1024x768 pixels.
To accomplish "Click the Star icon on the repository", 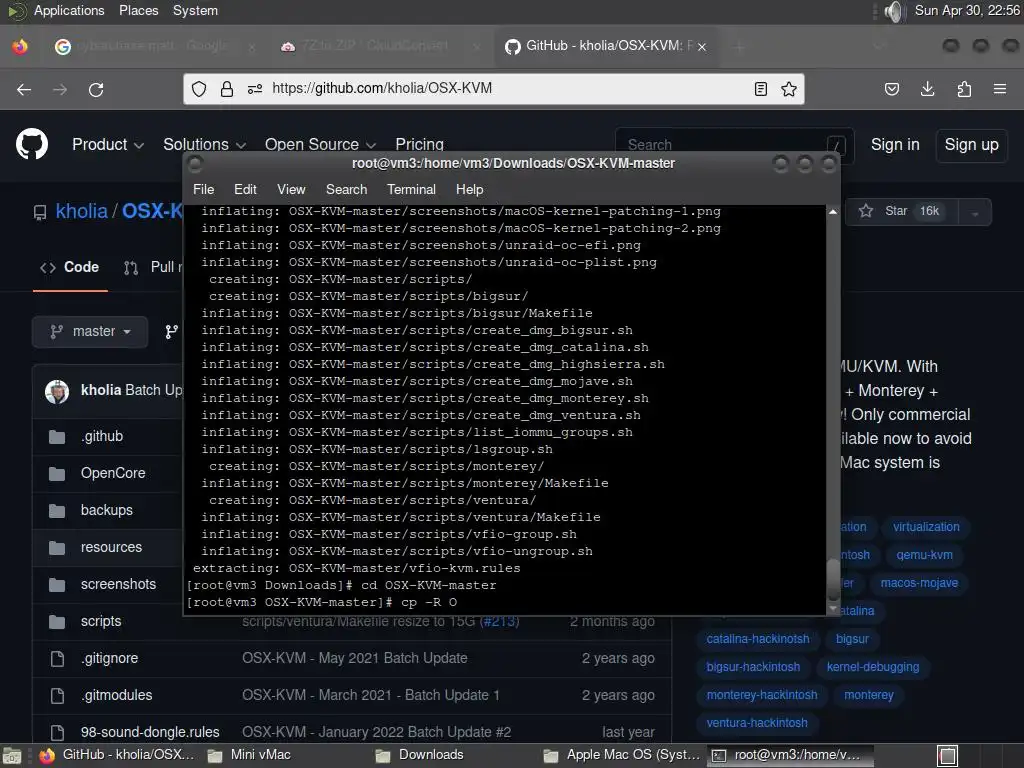I will click(866, 211).
